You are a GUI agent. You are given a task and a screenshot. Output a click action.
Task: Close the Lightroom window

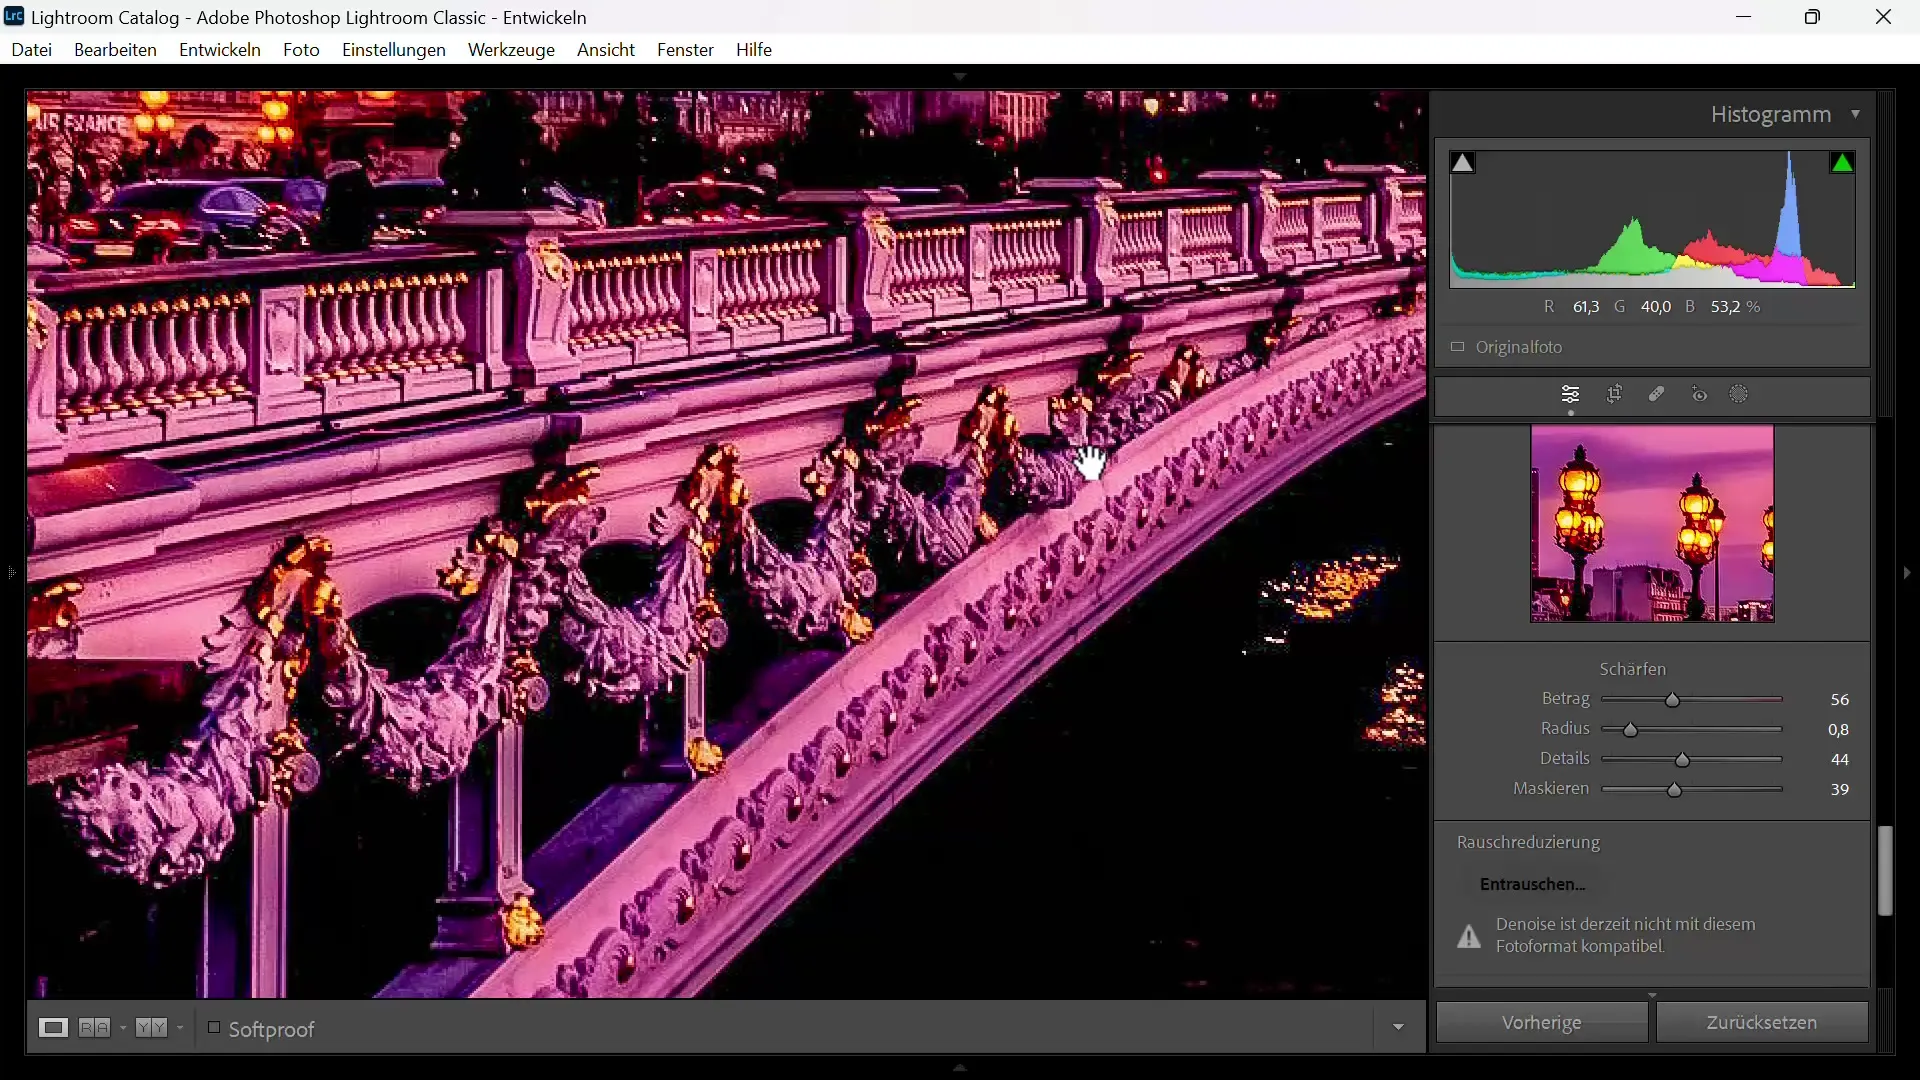(1884, 17)
